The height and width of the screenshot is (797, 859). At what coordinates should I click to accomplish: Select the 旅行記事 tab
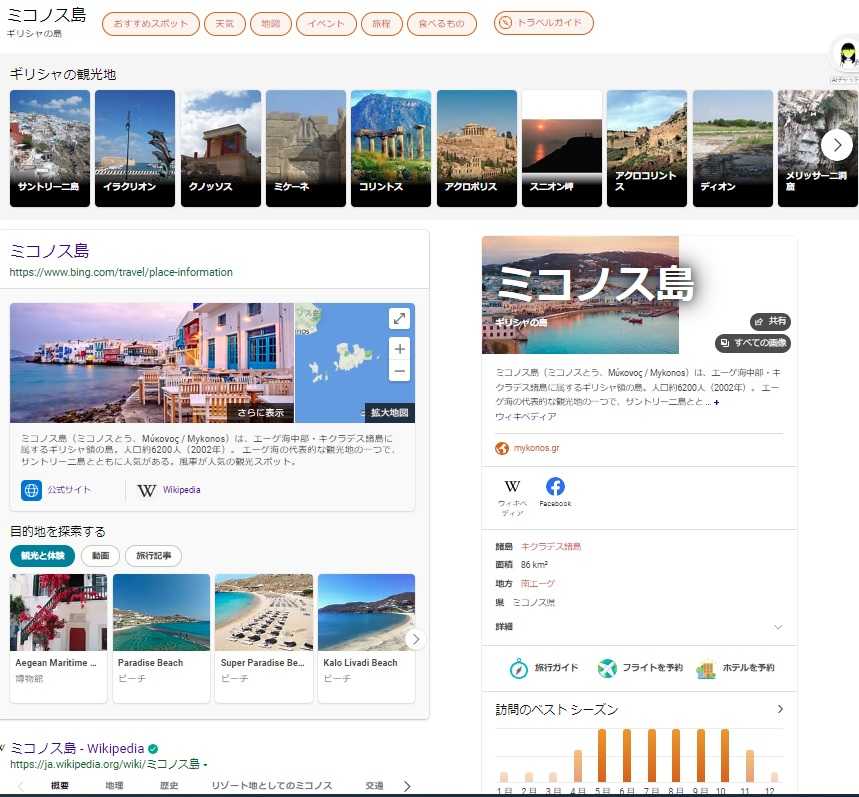click(153, 556)
